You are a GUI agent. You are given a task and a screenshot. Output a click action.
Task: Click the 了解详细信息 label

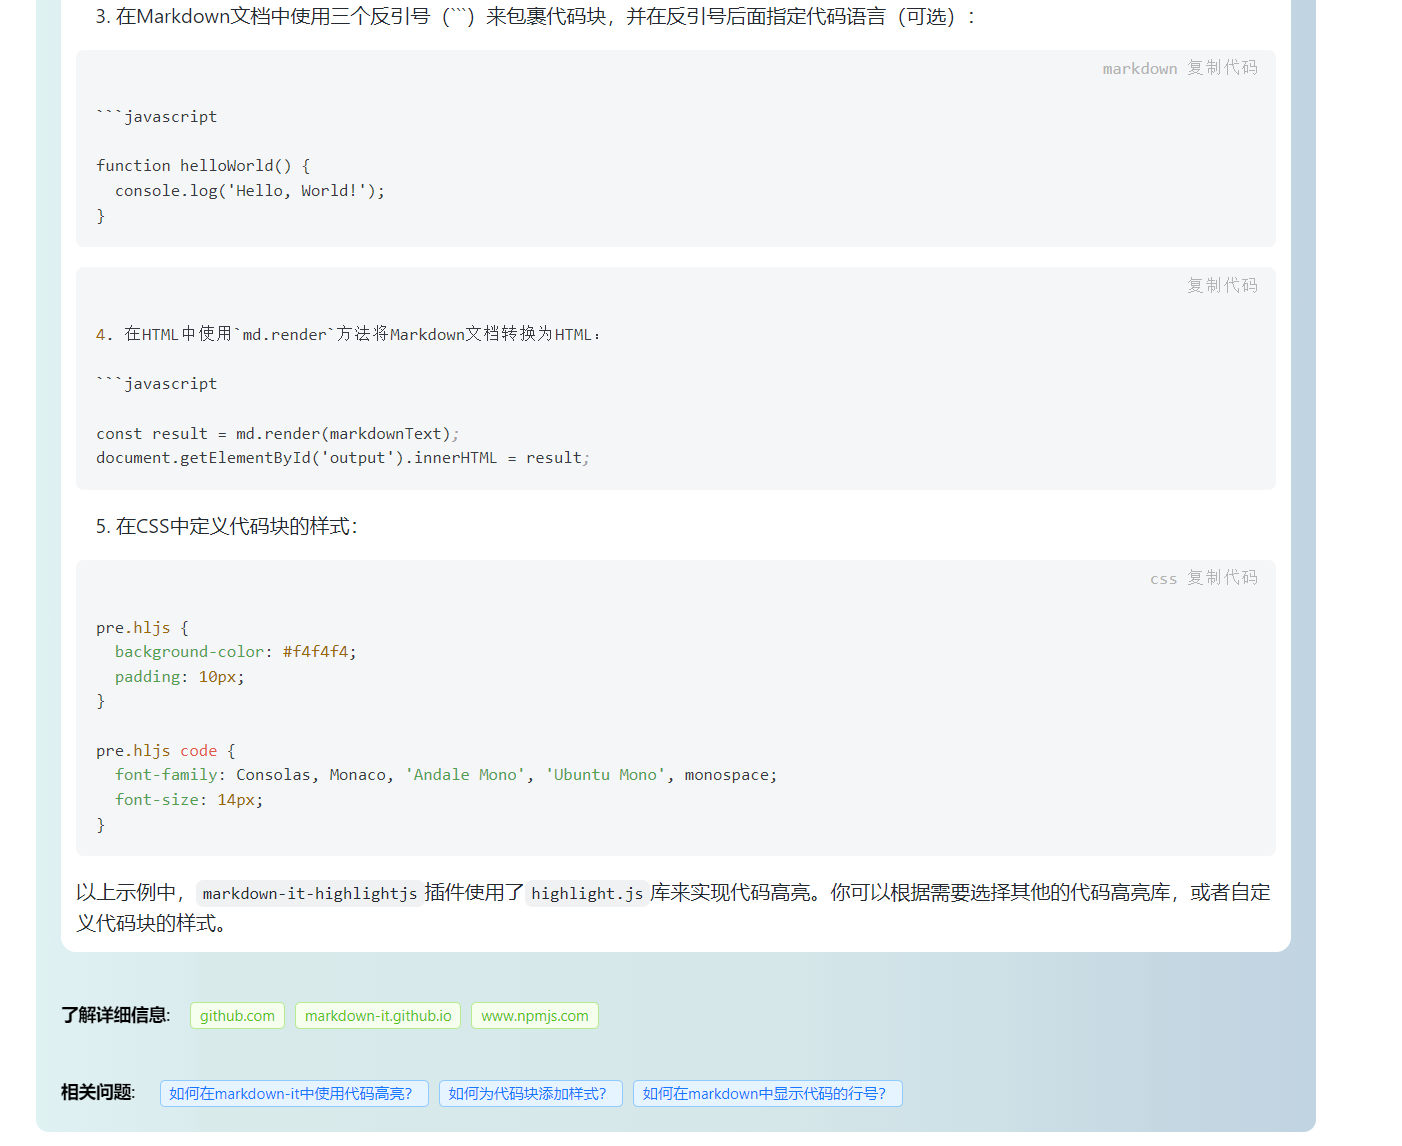click(113, 1015)
